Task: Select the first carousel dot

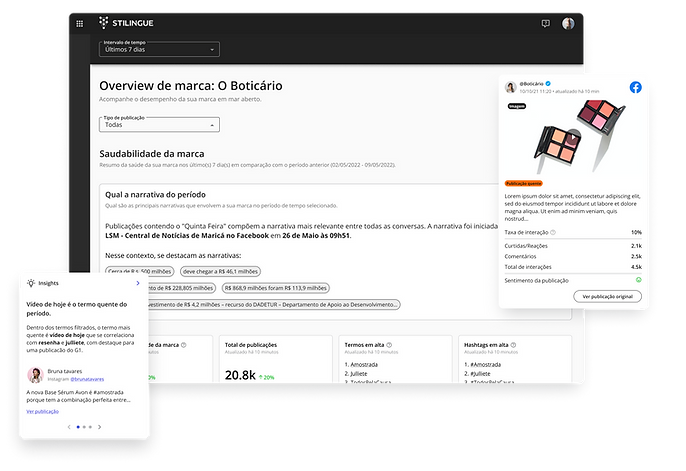Action: [x=78, y=427]
